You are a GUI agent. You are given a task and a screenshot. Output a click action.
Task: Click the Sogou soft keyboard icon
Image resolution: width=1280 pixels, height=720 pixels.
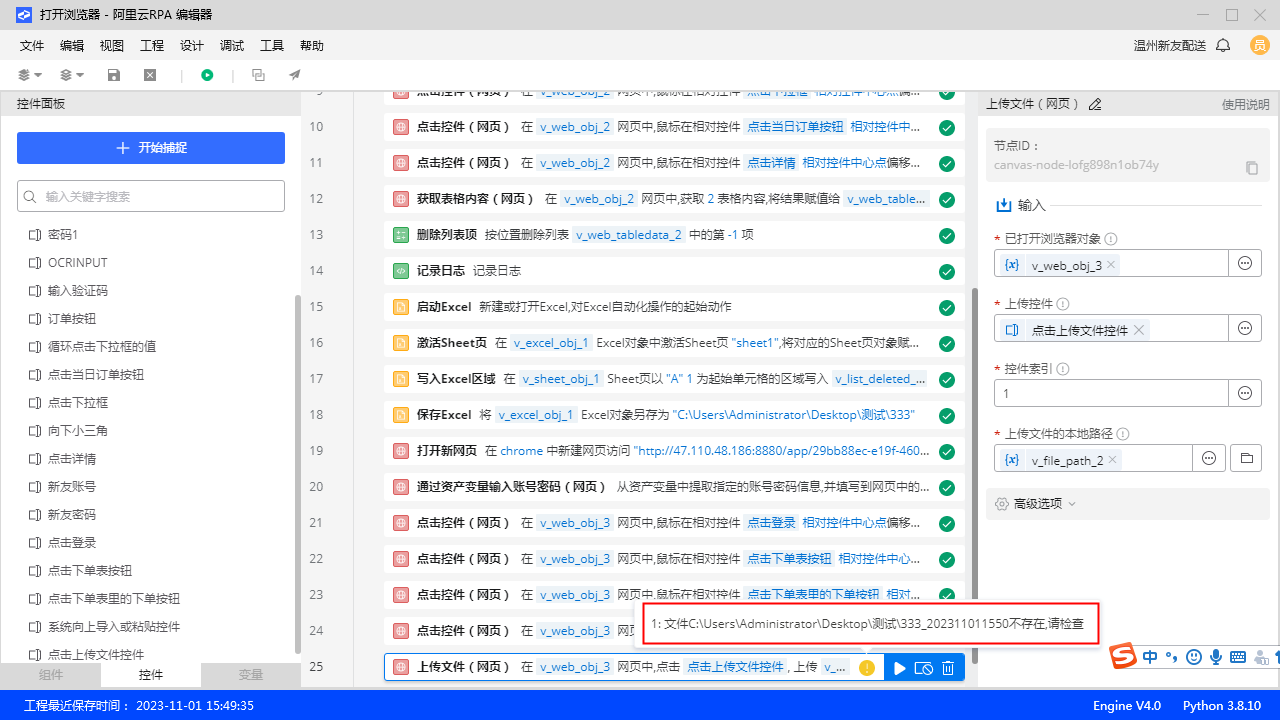(x=1237, y=657)
